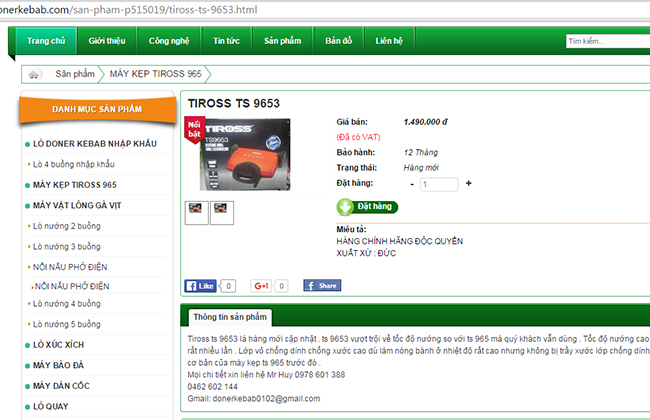Switch to Thông tin sản phẩm tab
650x420 pixels.
230,317
